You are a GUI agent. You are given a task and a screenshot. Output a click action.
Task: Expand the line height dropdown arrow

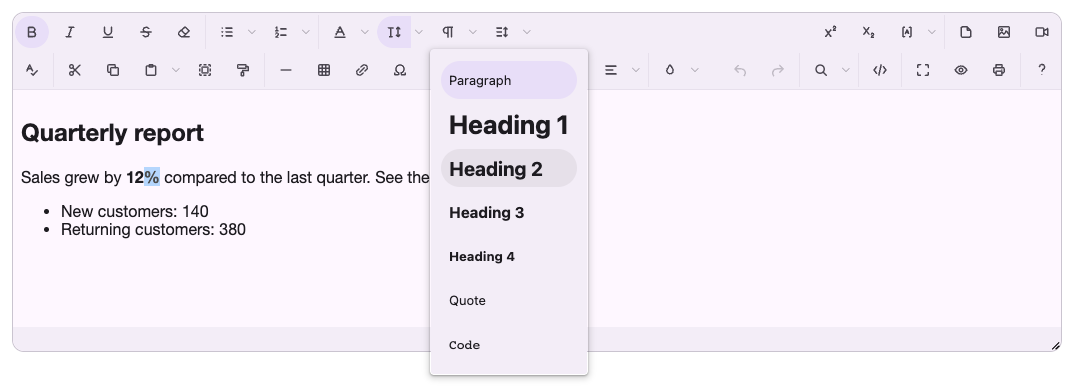527,32
